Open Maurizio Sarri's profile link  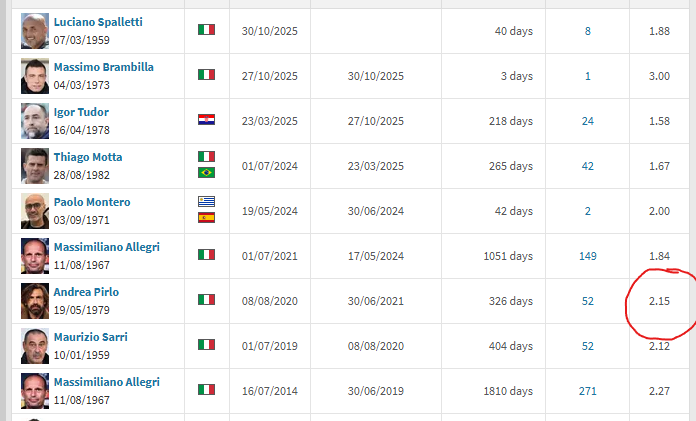point(90,337)
